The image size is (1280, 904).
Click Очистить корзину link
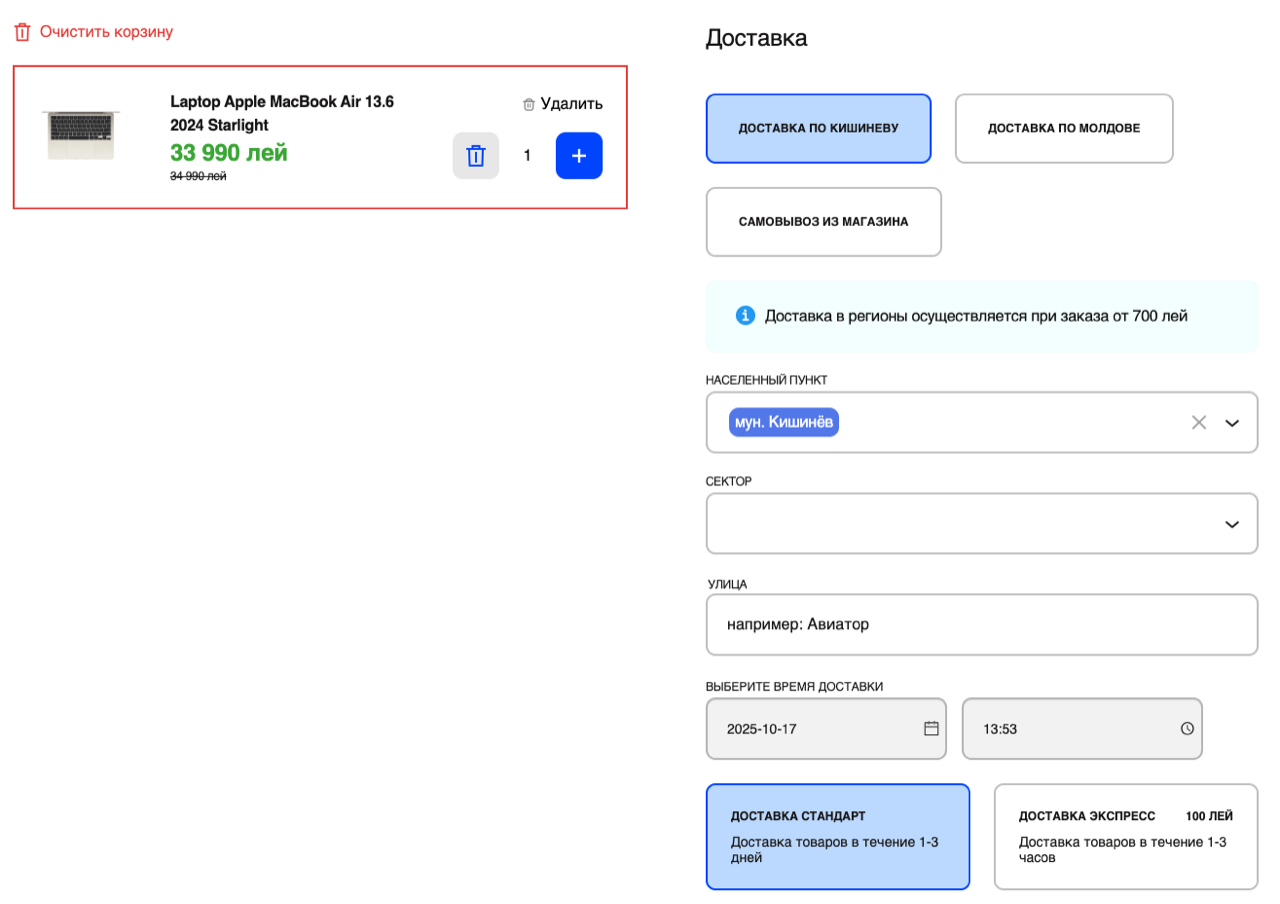point(106,32)
